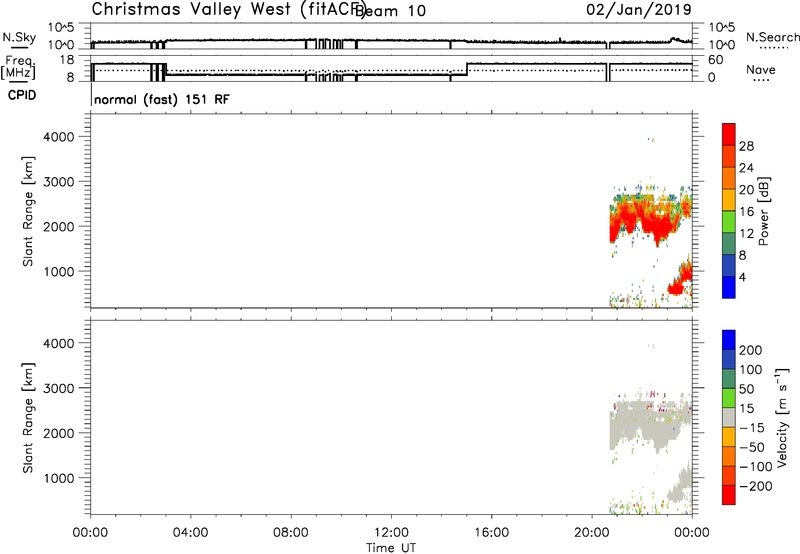Click the '4000' tick of power panel
Image resolution: width=800 pixels, height=554 pixels.
coord(58,137)
